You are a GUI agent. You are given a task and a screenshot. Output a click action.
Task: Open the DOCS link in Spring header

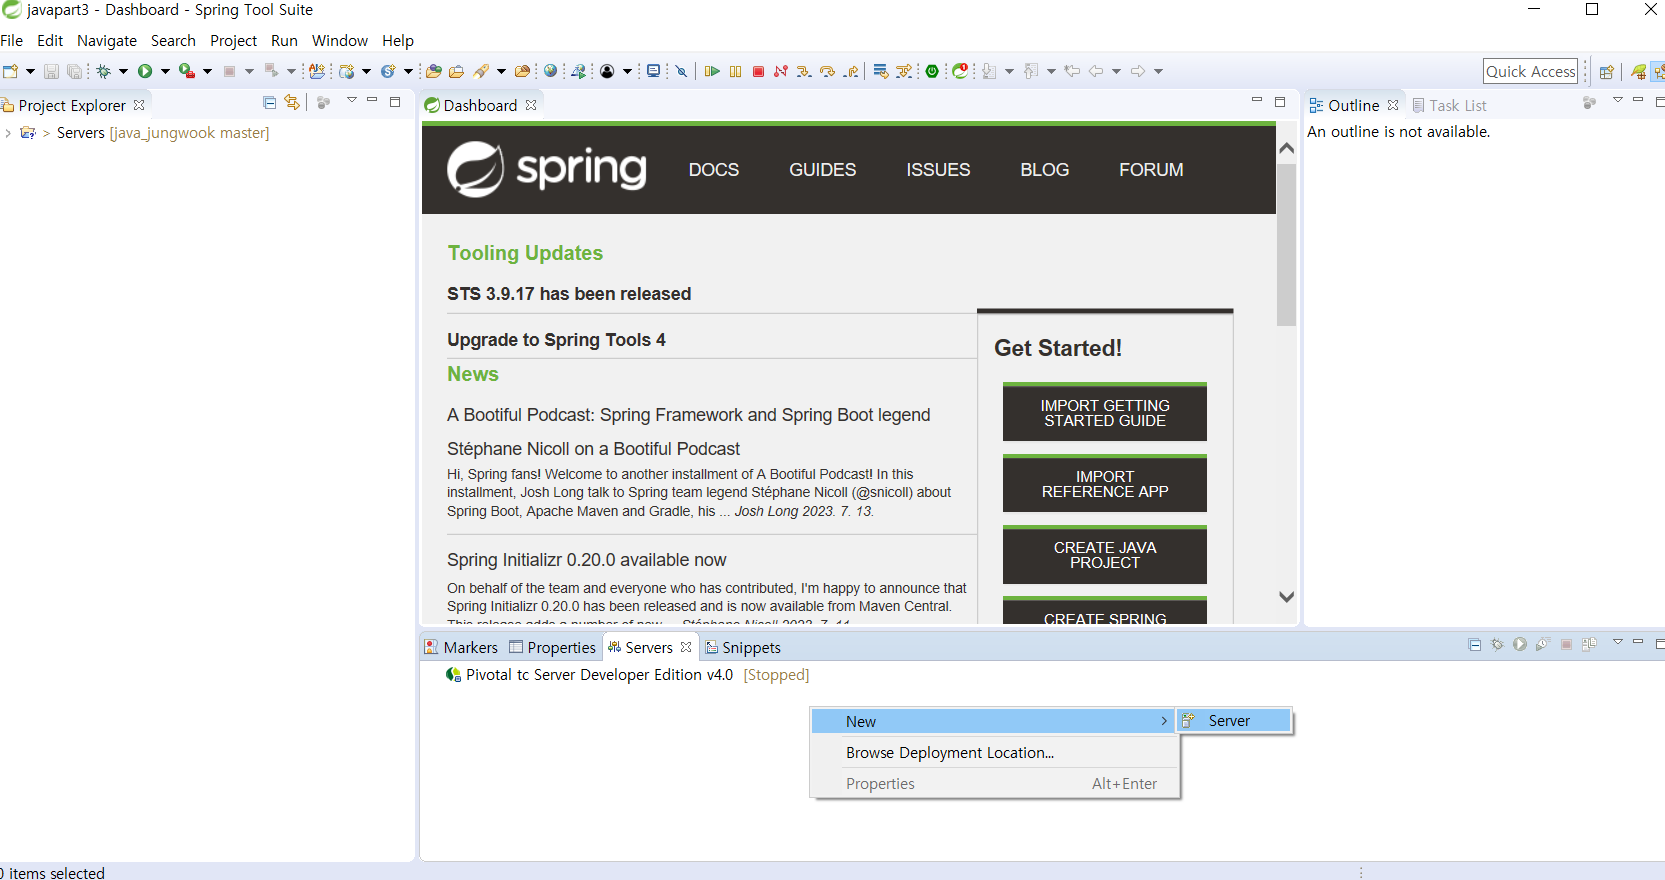(x=714, y=170)
